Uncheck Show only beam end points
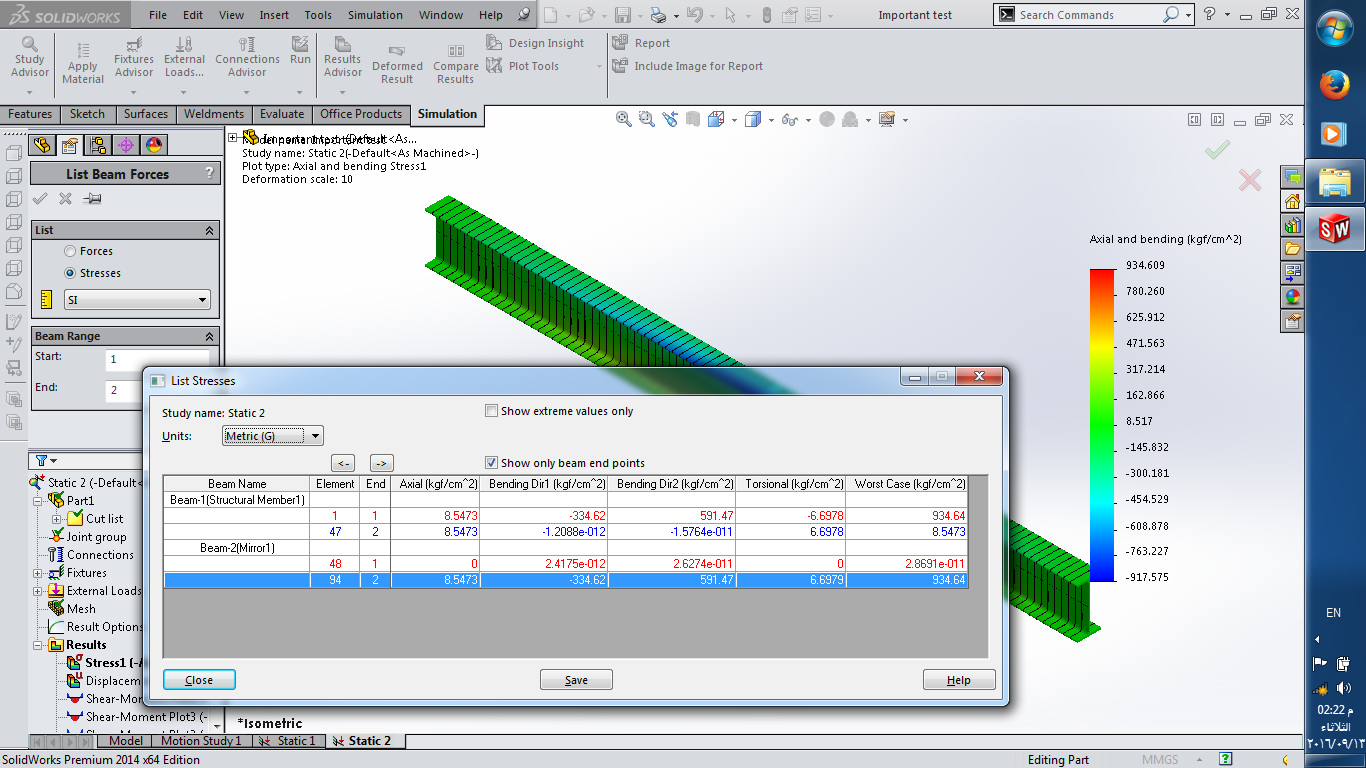Screen dimensions: 1366x768 [491, 463]
